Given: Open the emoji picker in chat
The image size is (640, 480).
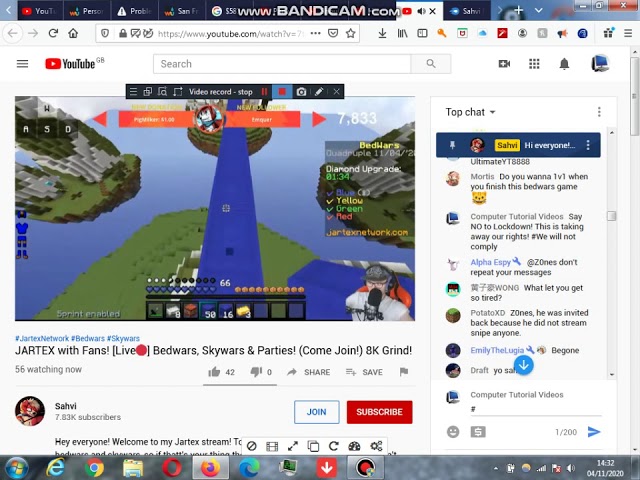Looking at the screenshot, I should 453,432.
